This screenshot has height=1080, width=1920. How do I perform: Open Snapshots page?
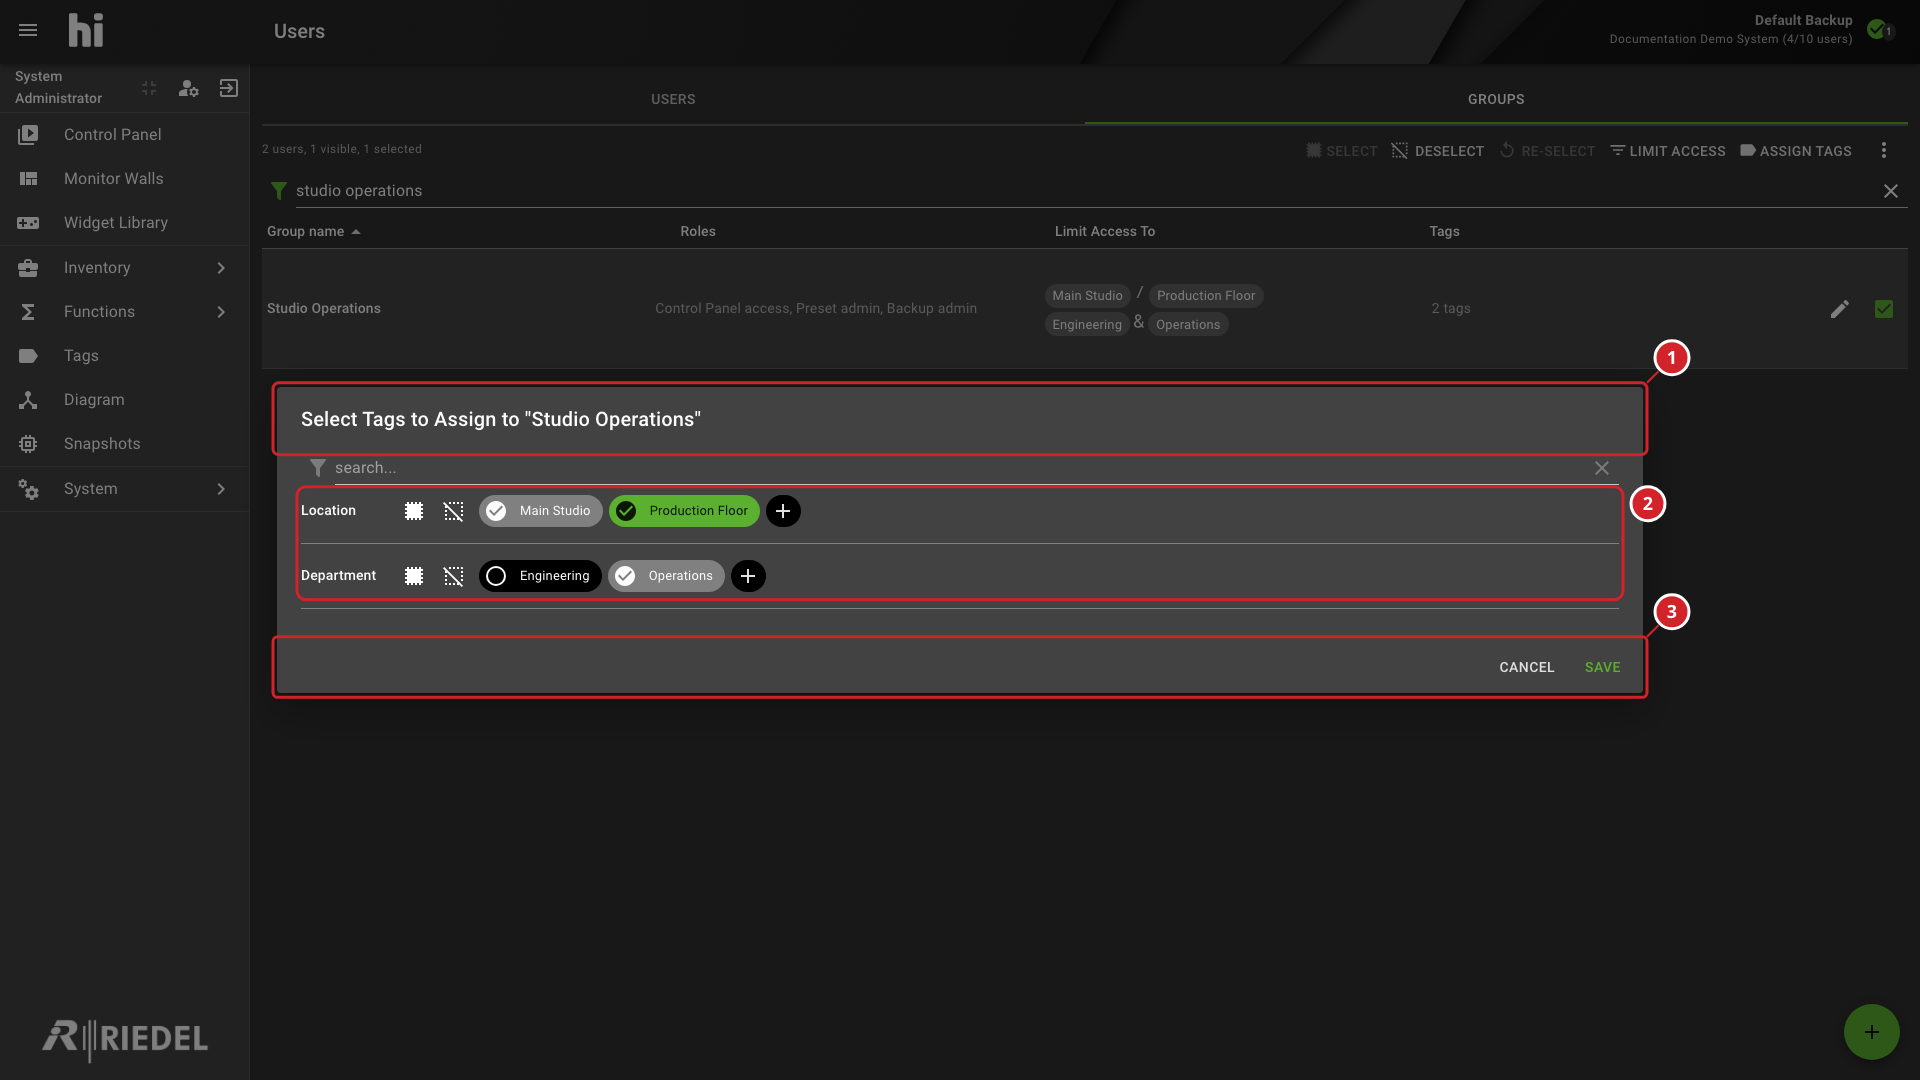(124, 444)
